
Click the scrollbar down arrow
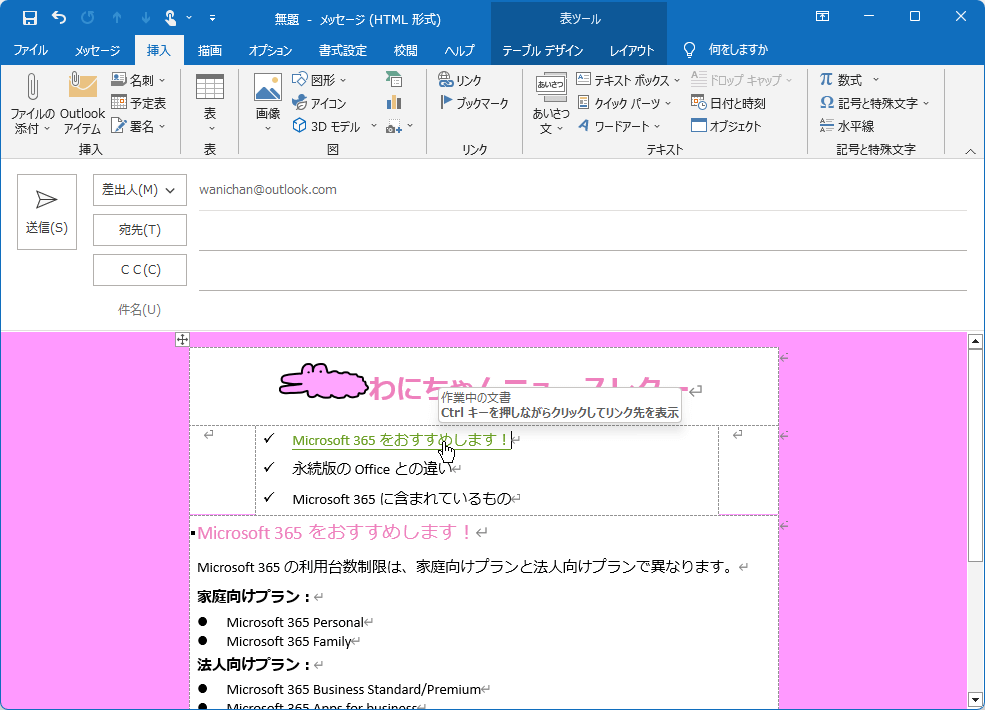tap(975, 699)
